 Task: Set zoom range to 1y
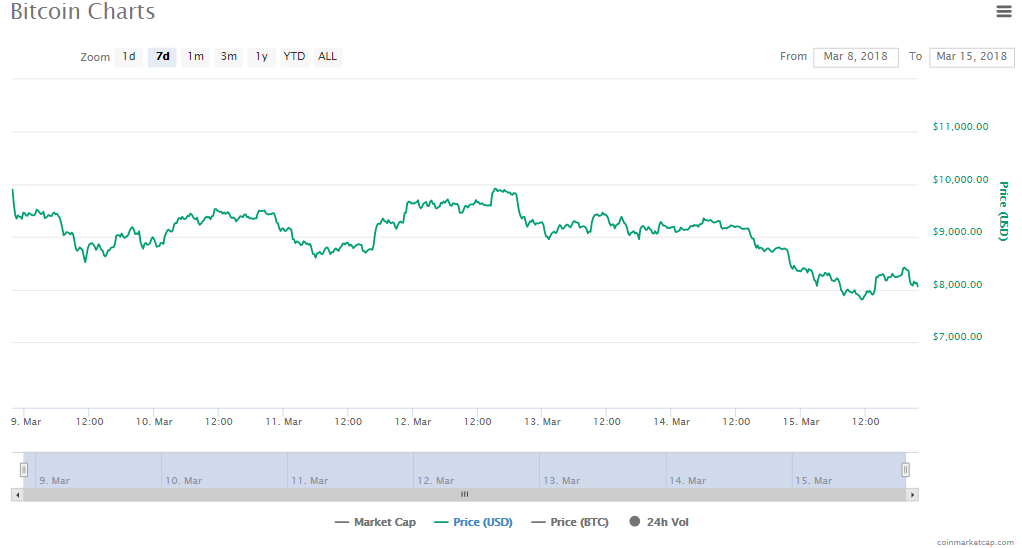(x=261, y=57)
